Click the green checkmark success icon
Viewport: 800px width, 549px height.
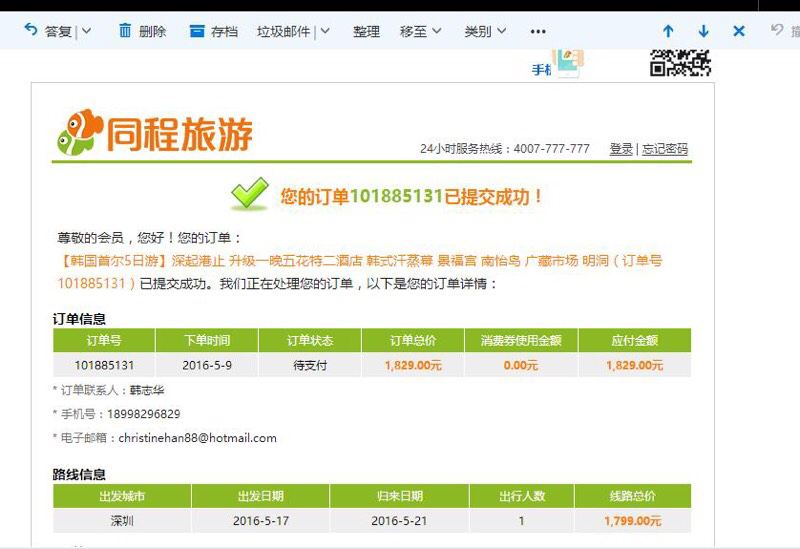[x=249, y=193]
